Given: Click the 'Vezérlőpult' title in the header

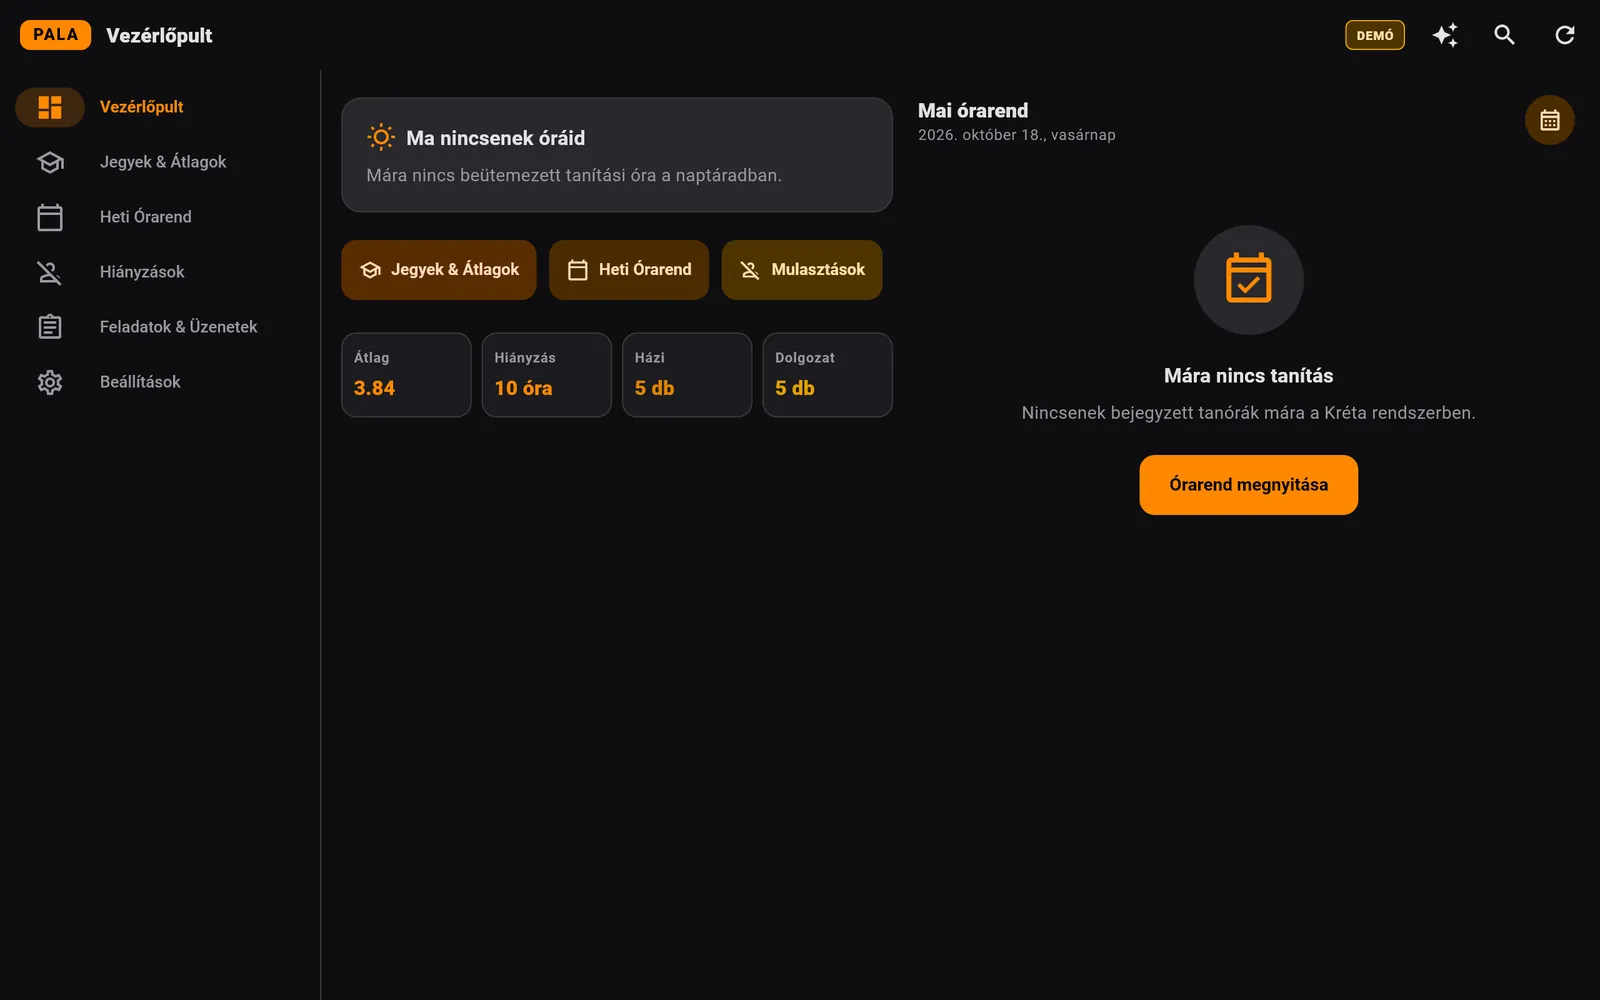Looking at the screenshot, I should click(x=159, y=35).
